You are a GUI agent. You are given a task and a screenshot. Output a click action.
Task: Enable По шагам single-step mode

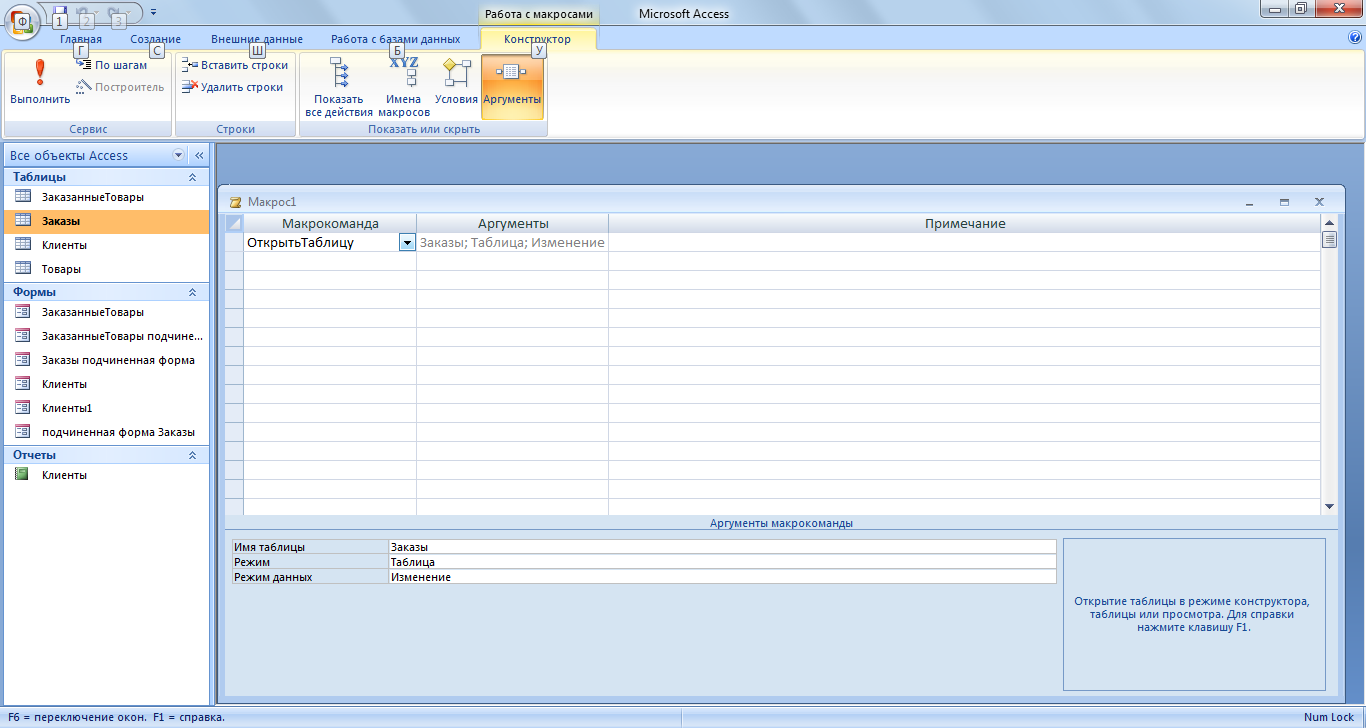(112, 65)
